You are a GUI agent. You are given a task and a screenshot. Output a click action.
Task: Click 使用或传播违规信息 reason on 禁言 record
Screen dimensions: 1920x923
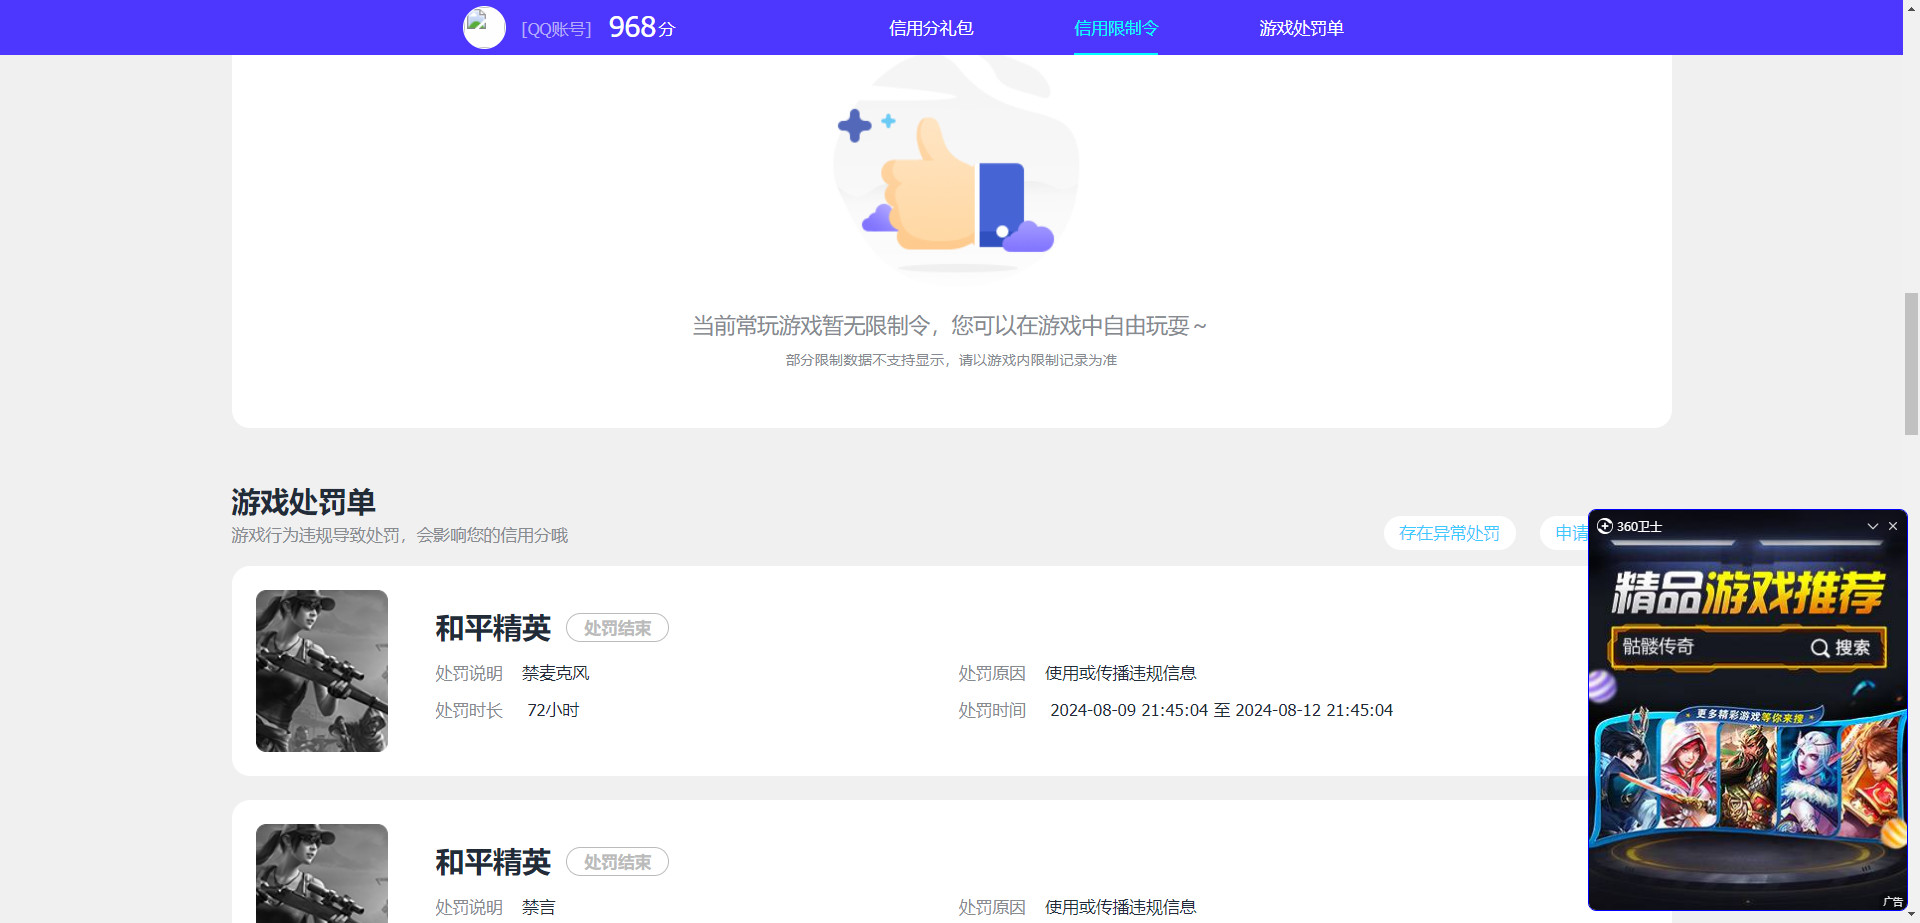click(1120, 907)
